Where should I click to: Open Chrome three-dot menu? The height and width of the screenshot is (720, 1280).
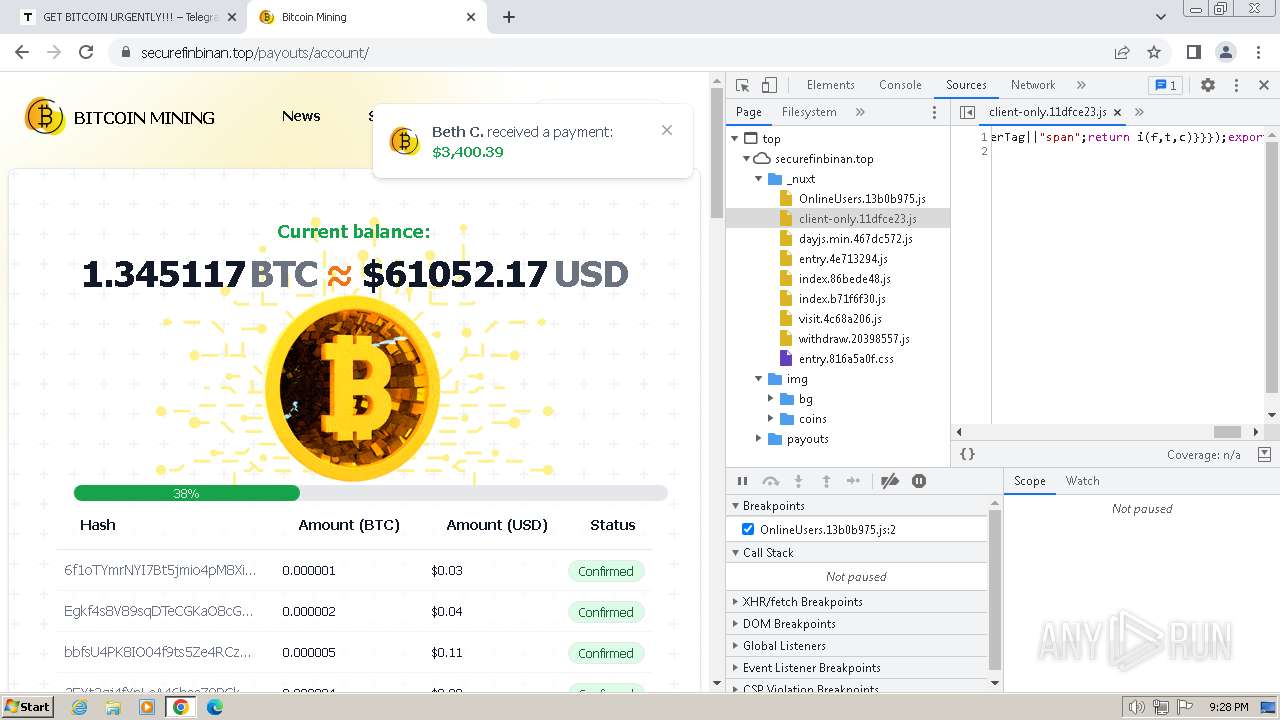[1258, 52]
